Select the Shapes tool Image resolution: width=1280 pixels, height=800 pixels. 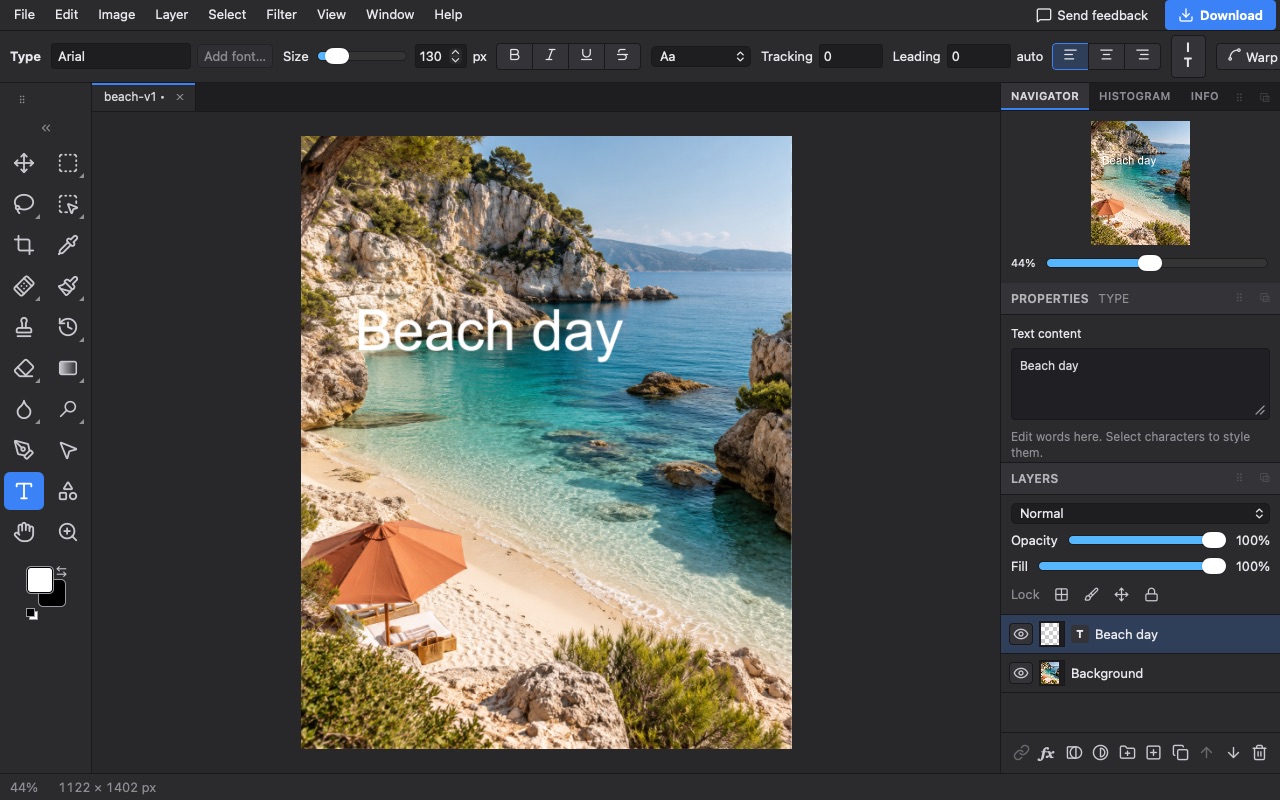point(68,491)
